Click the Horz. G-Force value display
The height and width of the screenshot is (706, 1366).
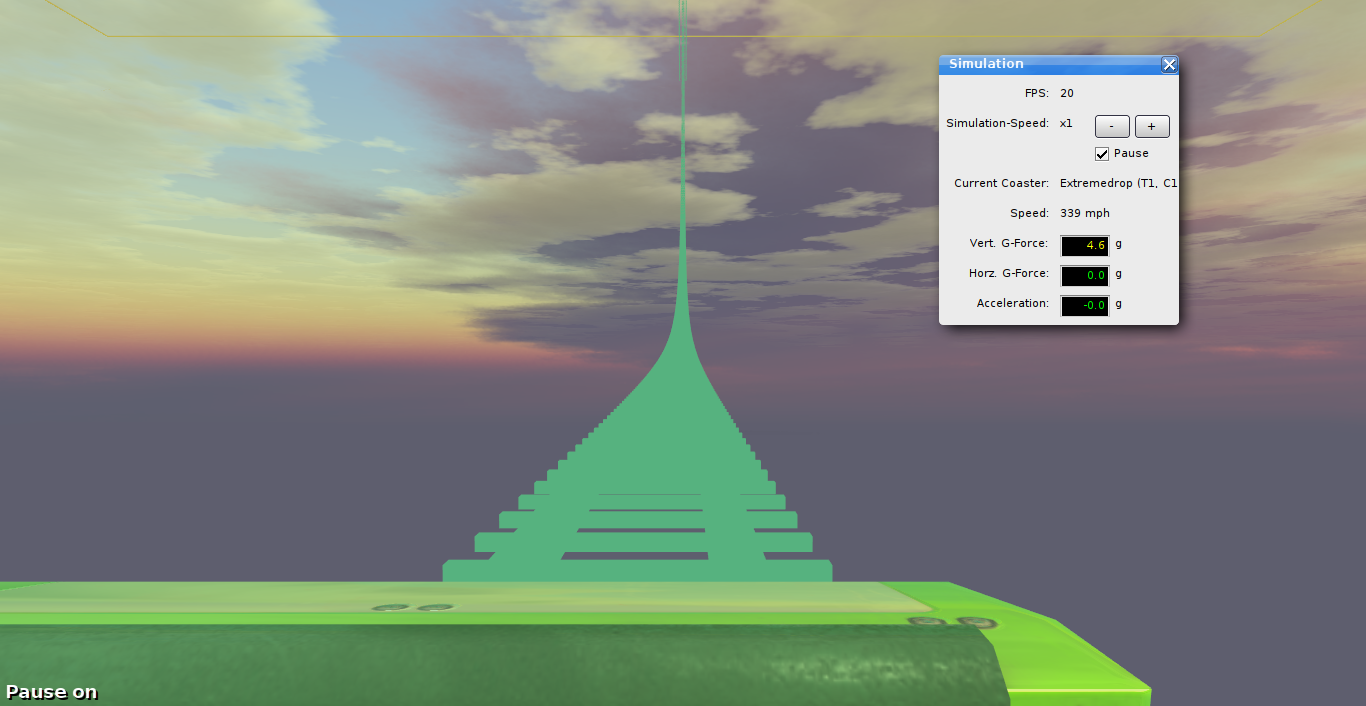[1084, 275]
